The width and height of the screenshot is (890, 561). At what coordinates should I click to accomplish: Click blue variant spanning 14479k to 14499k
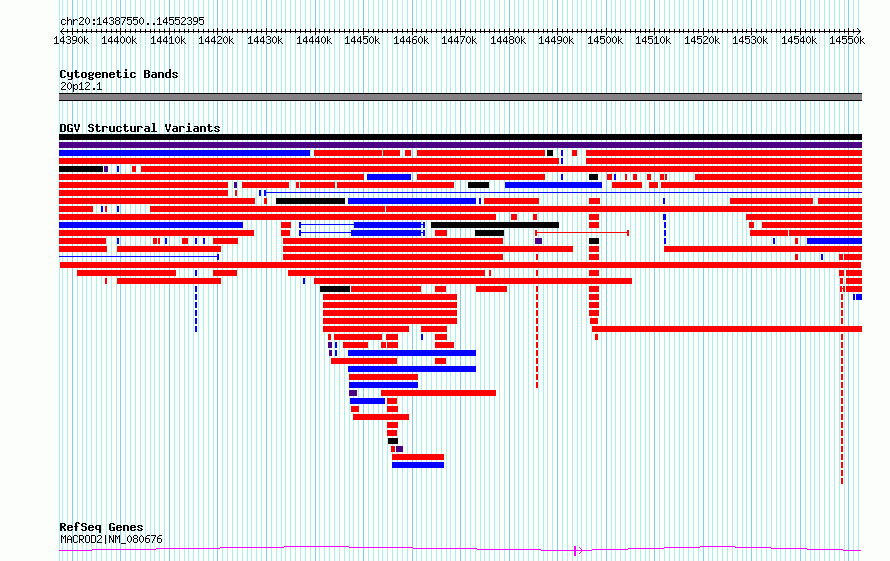553,185
